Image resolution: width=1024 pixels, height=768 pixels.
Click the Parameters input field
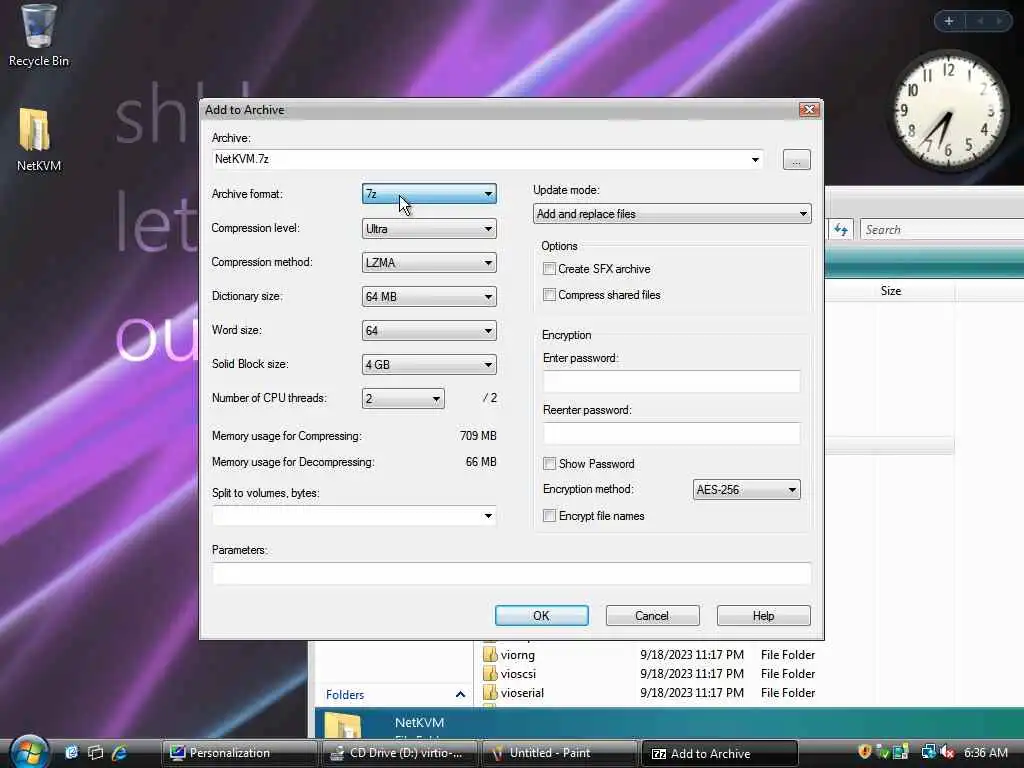(511, 573)
